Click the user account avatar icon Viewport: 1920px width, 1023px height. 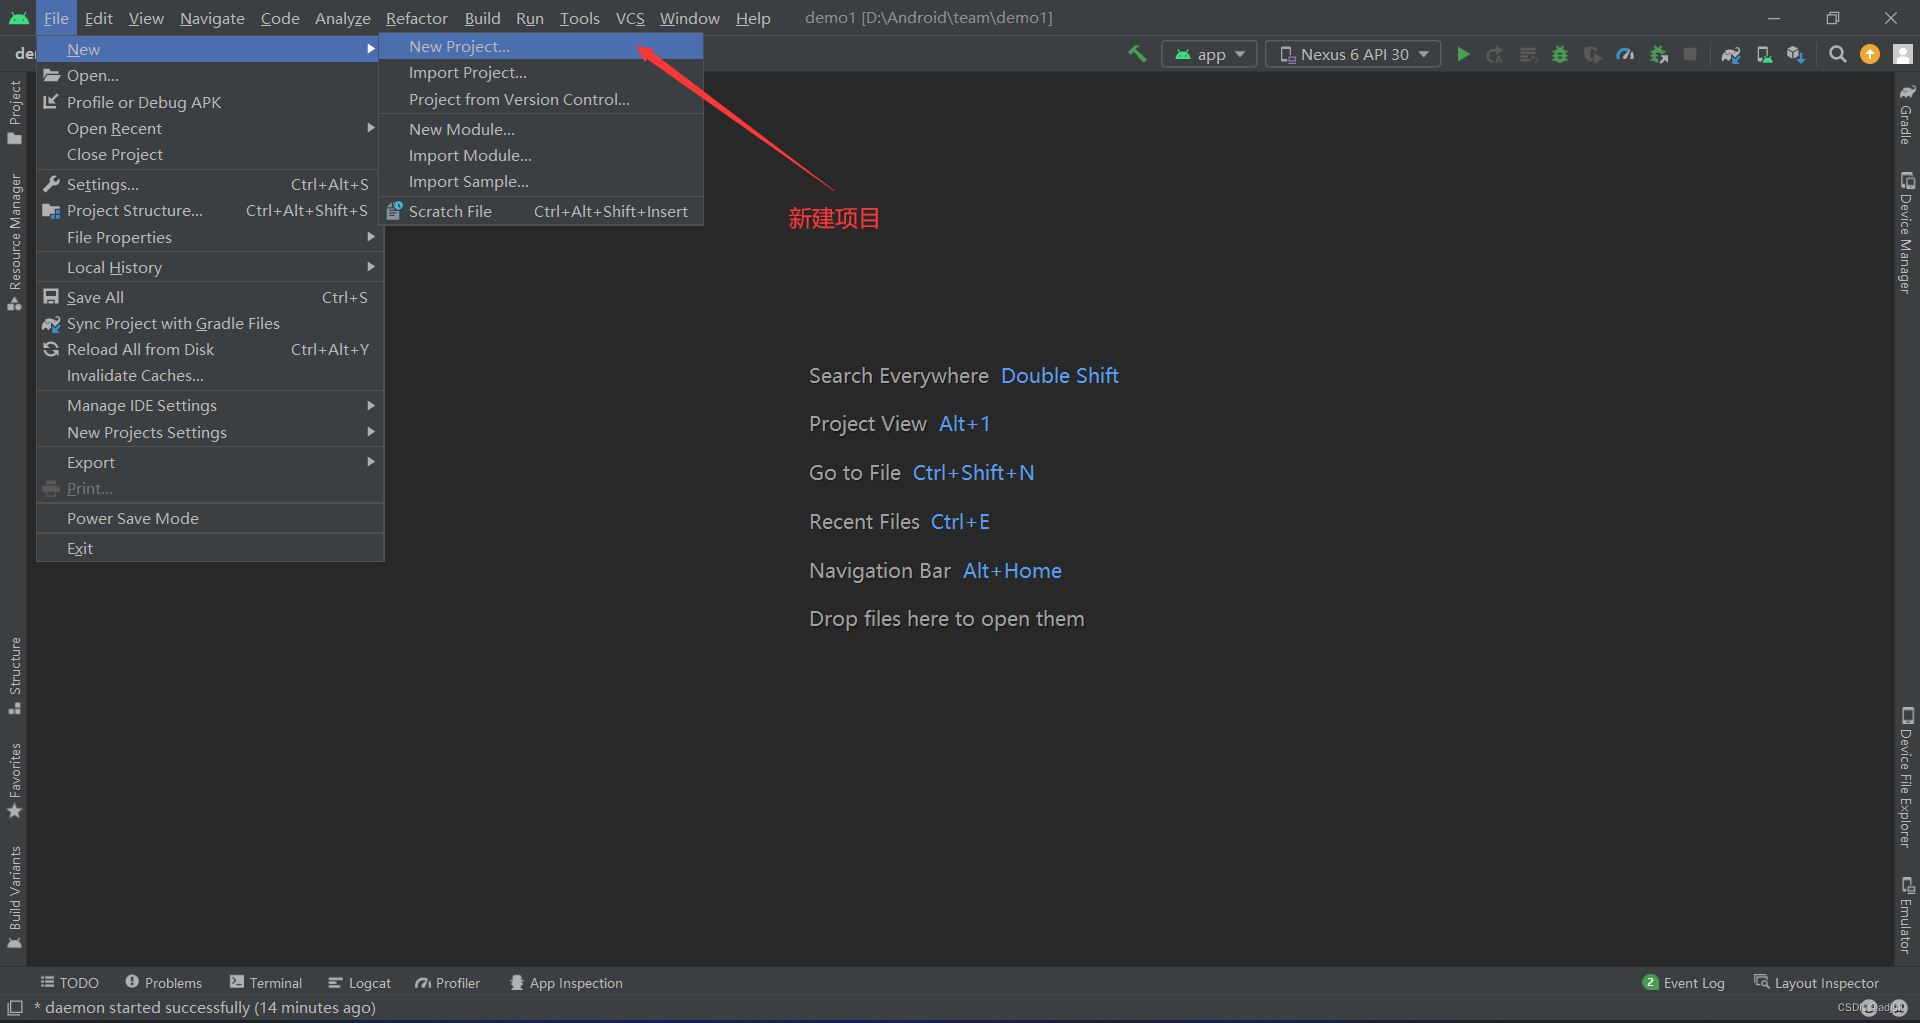click(1903, 54)
